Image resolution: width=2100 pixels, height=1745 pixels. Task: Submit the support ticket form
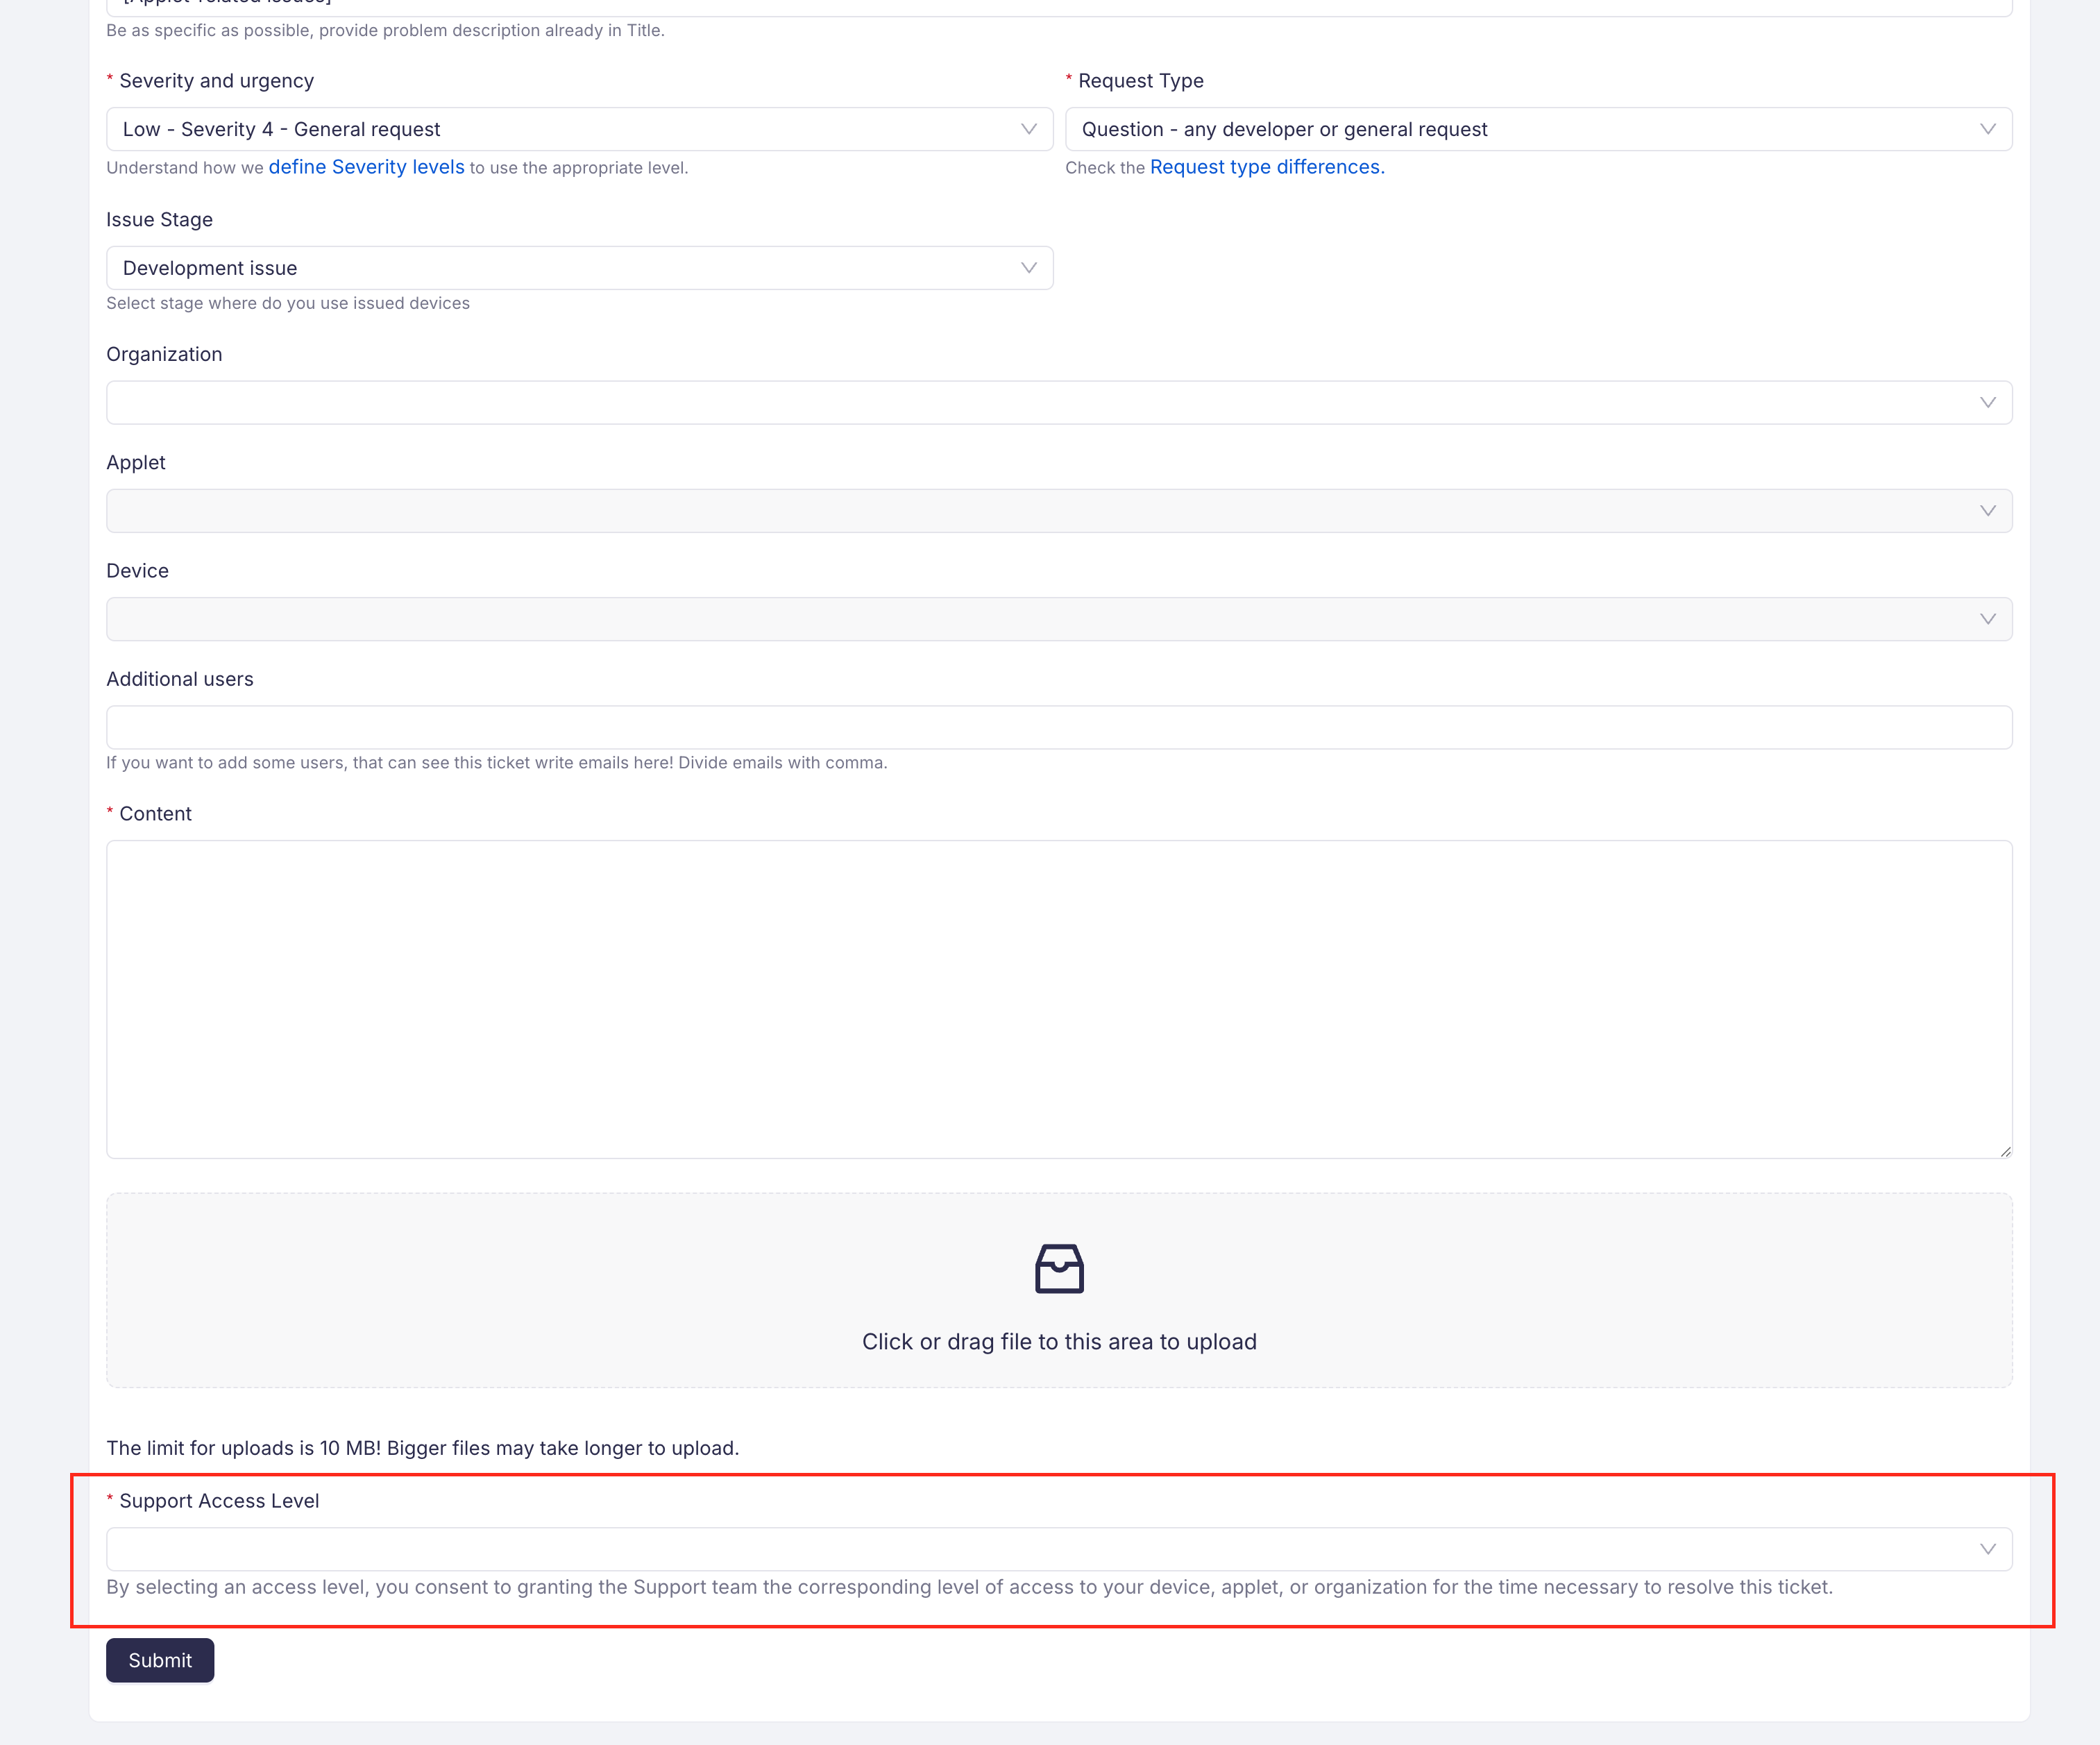pos(159,1660)
